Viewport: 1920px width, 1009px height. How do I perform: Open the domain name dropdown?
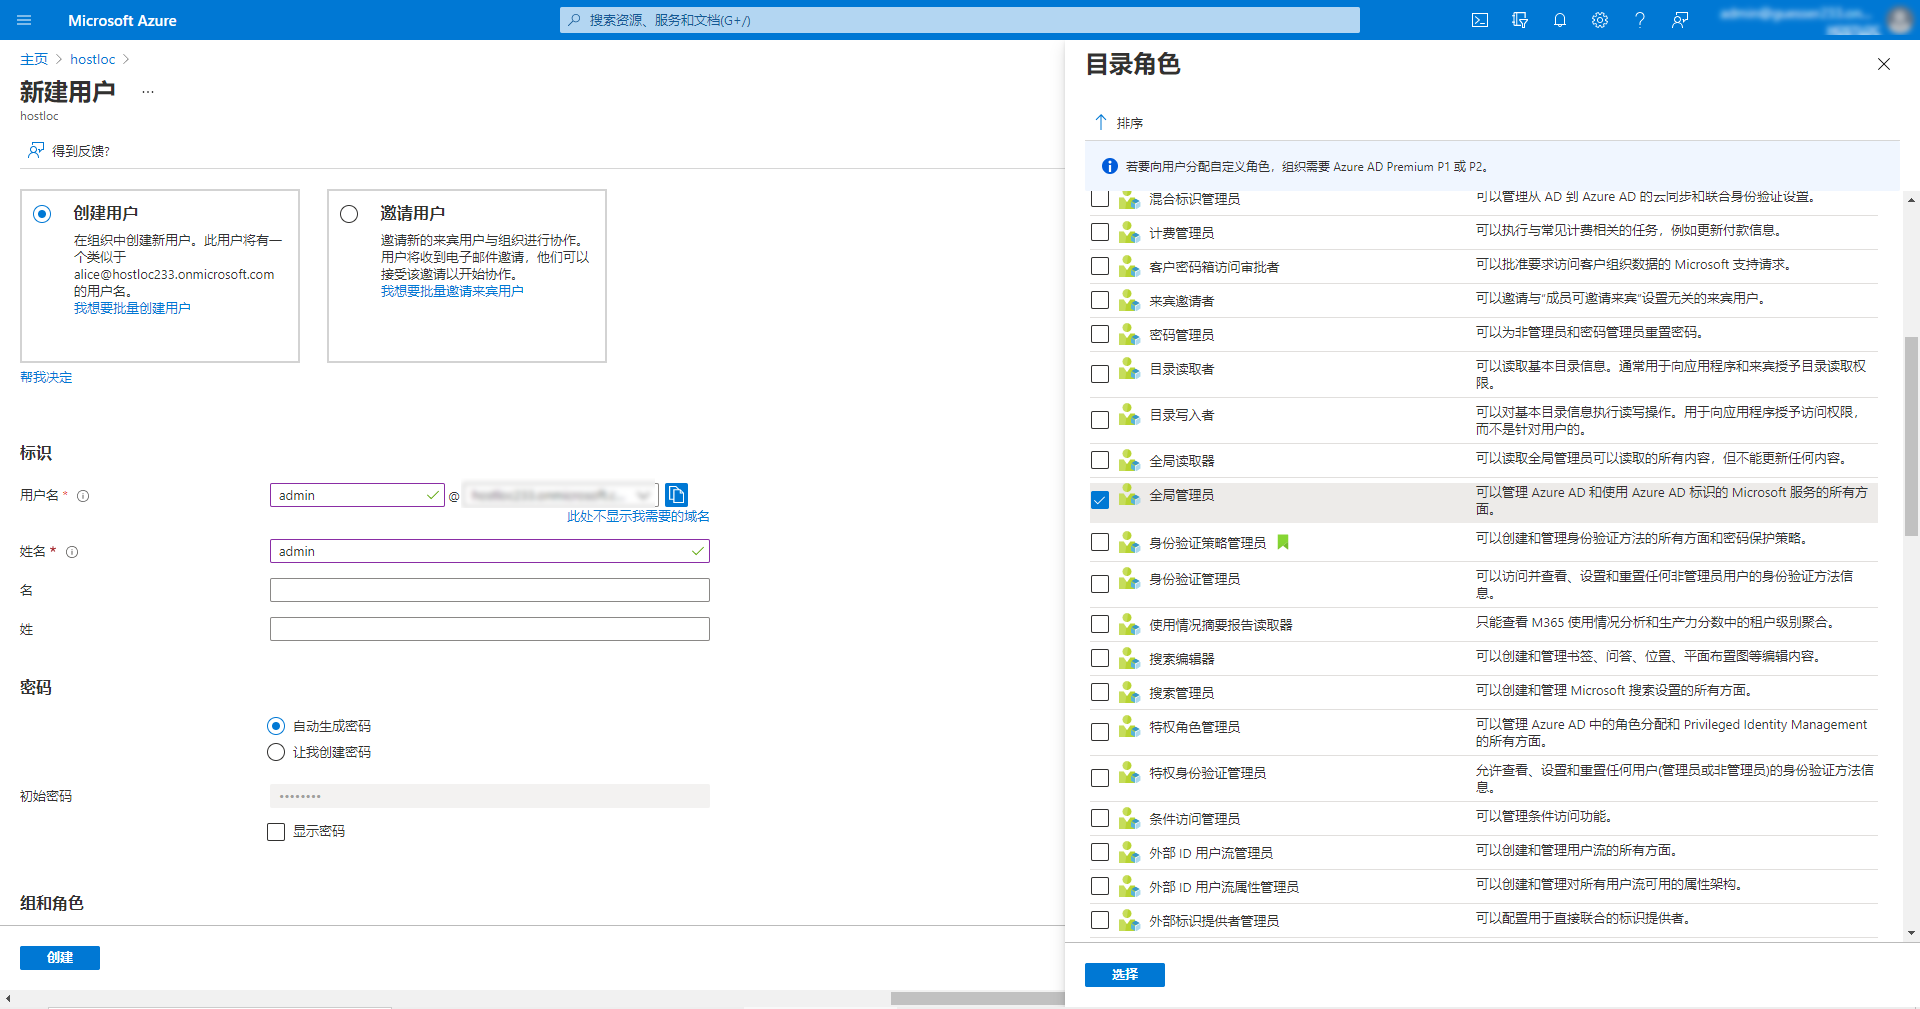(560, 495)
